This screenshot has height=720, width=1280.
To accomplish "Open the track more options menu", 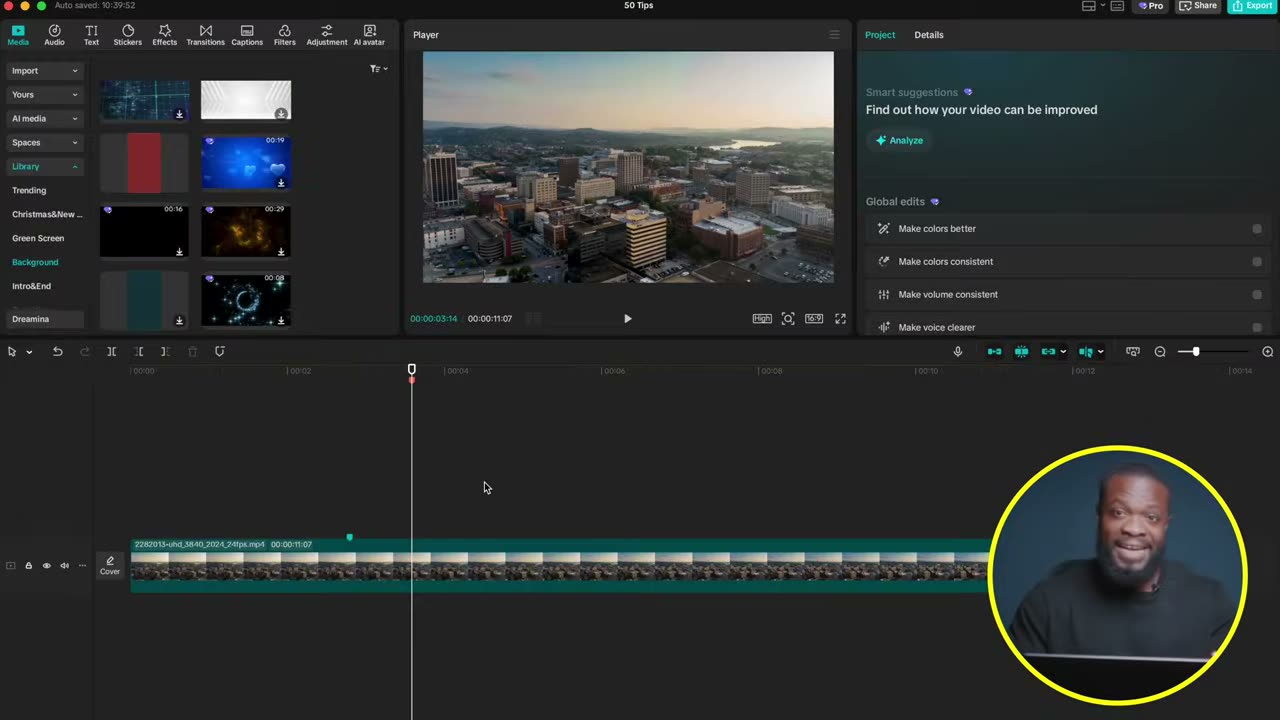I will tap(82, 566).
